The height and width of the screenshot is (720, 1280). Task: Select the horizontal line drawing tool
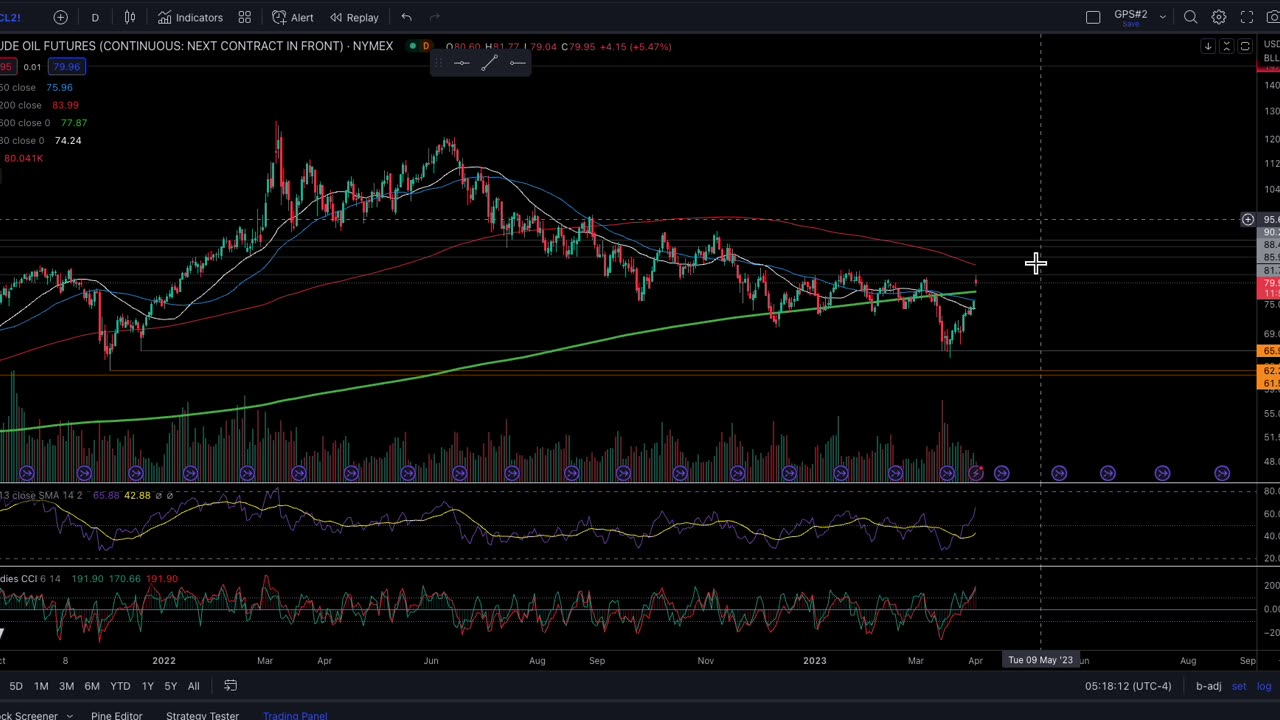(461, 63)
